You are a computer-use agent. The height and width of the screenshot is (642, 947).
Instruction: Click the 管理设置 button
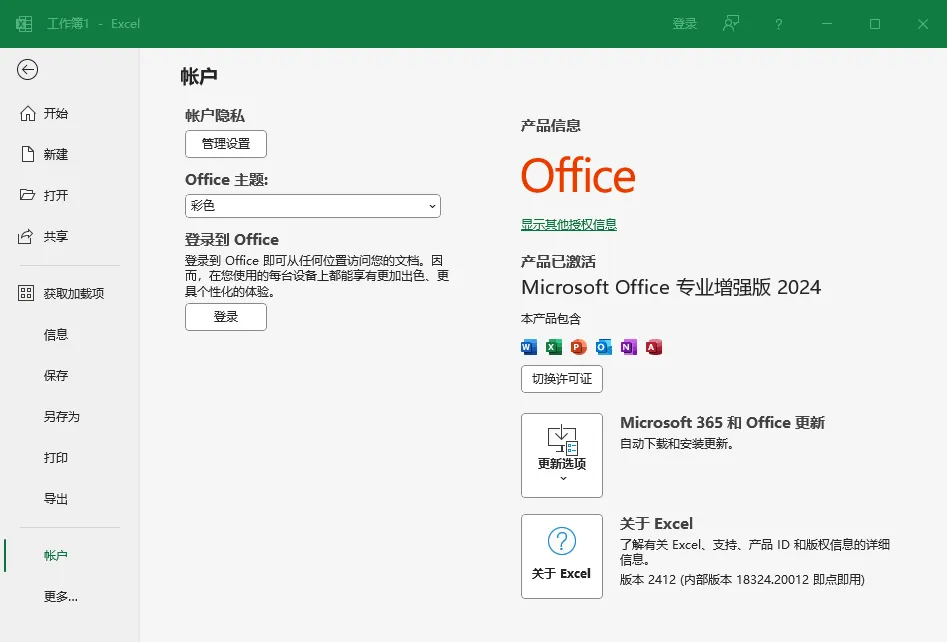(x=226, y=144)
